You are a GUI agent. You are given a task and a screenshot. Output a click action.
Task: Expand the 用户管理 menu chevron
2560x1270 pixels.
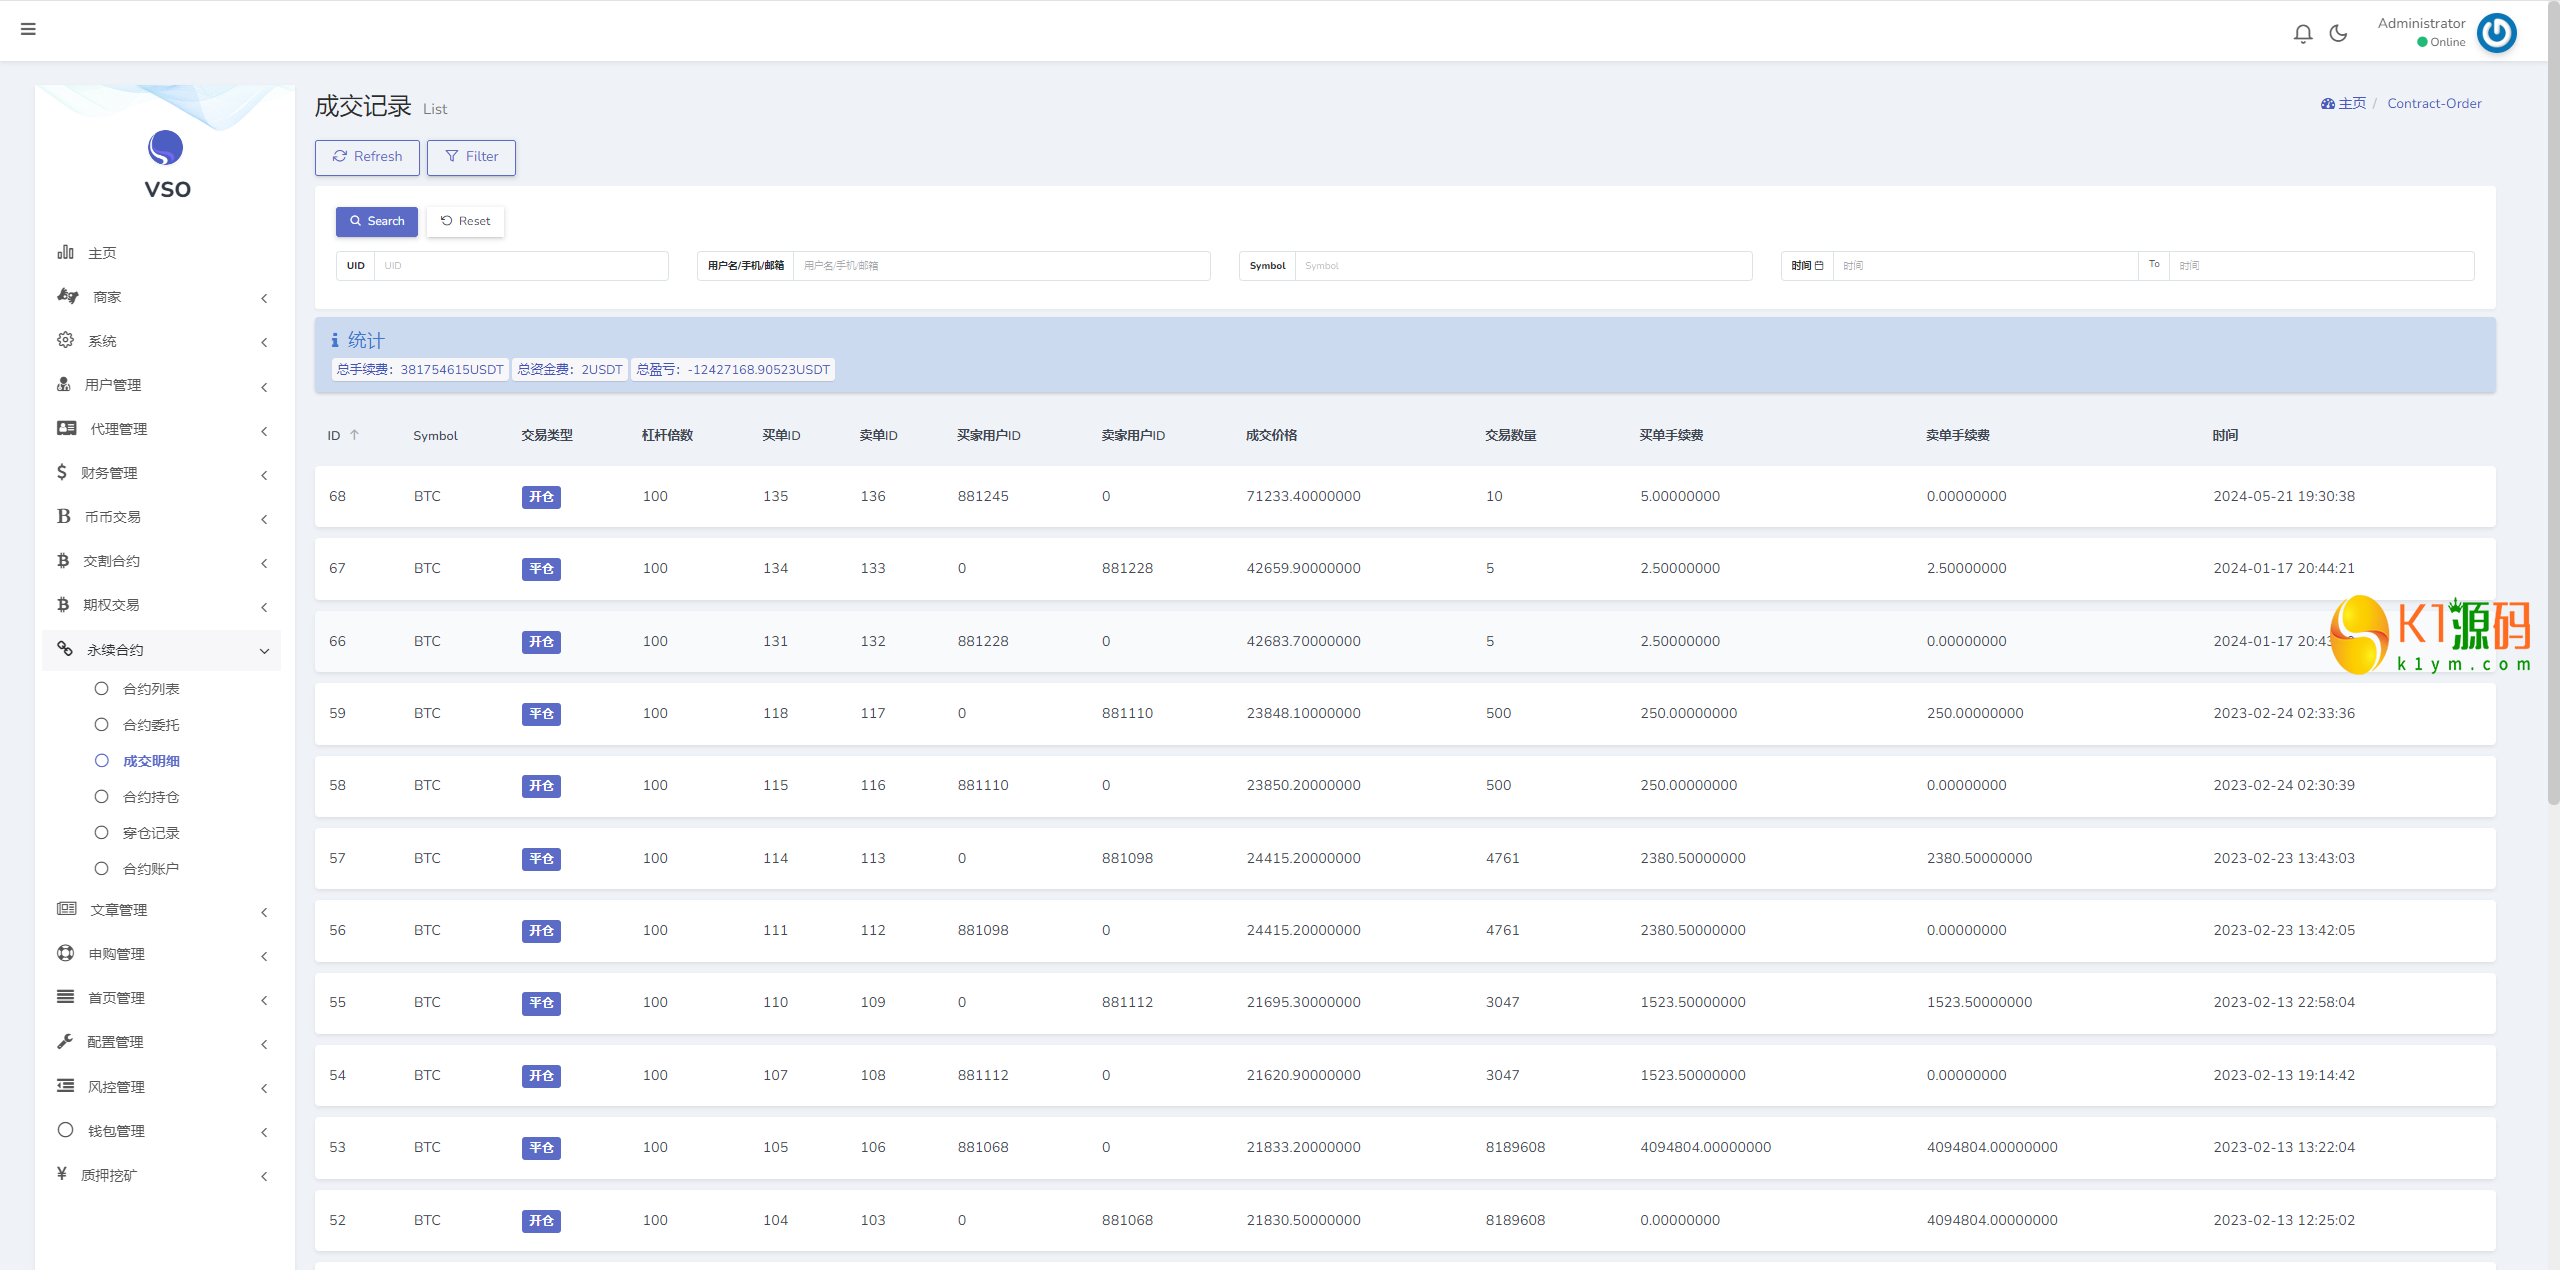(264, 387)
